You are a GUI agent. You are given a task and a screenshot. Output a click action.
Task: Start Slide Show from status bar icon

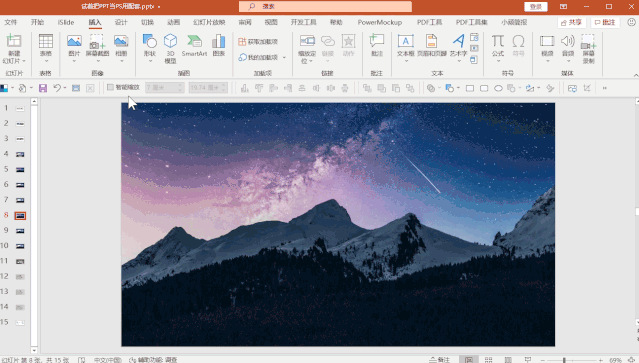528,360
